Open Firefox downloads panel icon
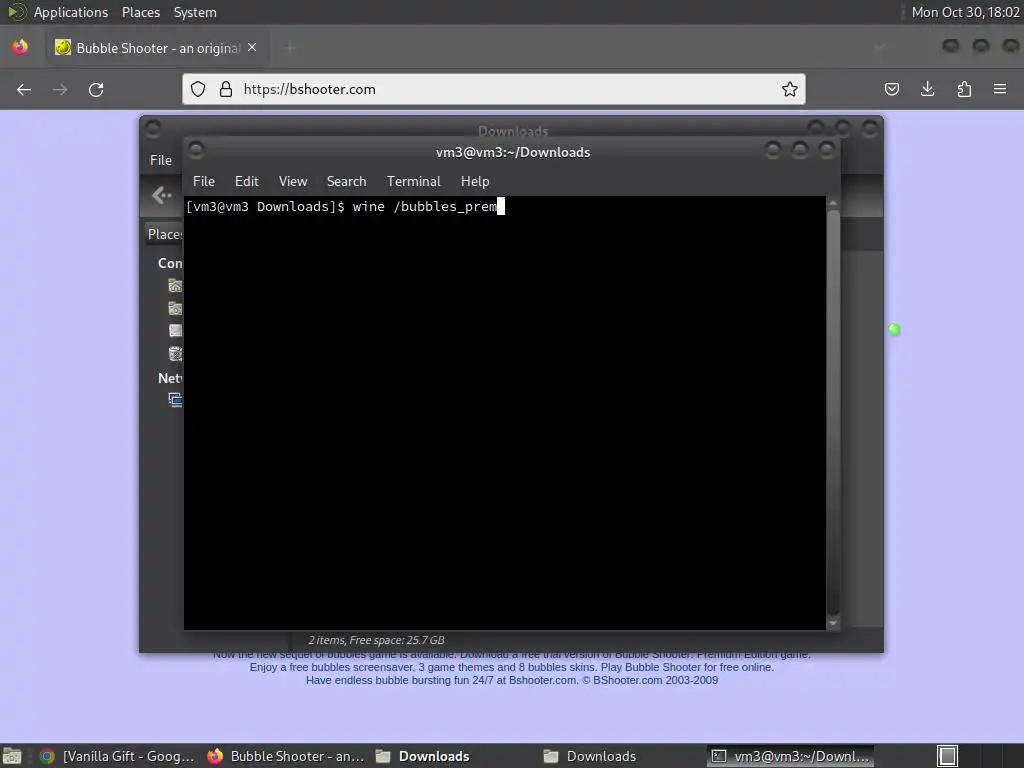Screen dimensions: 1024x768 click(927, 89)
